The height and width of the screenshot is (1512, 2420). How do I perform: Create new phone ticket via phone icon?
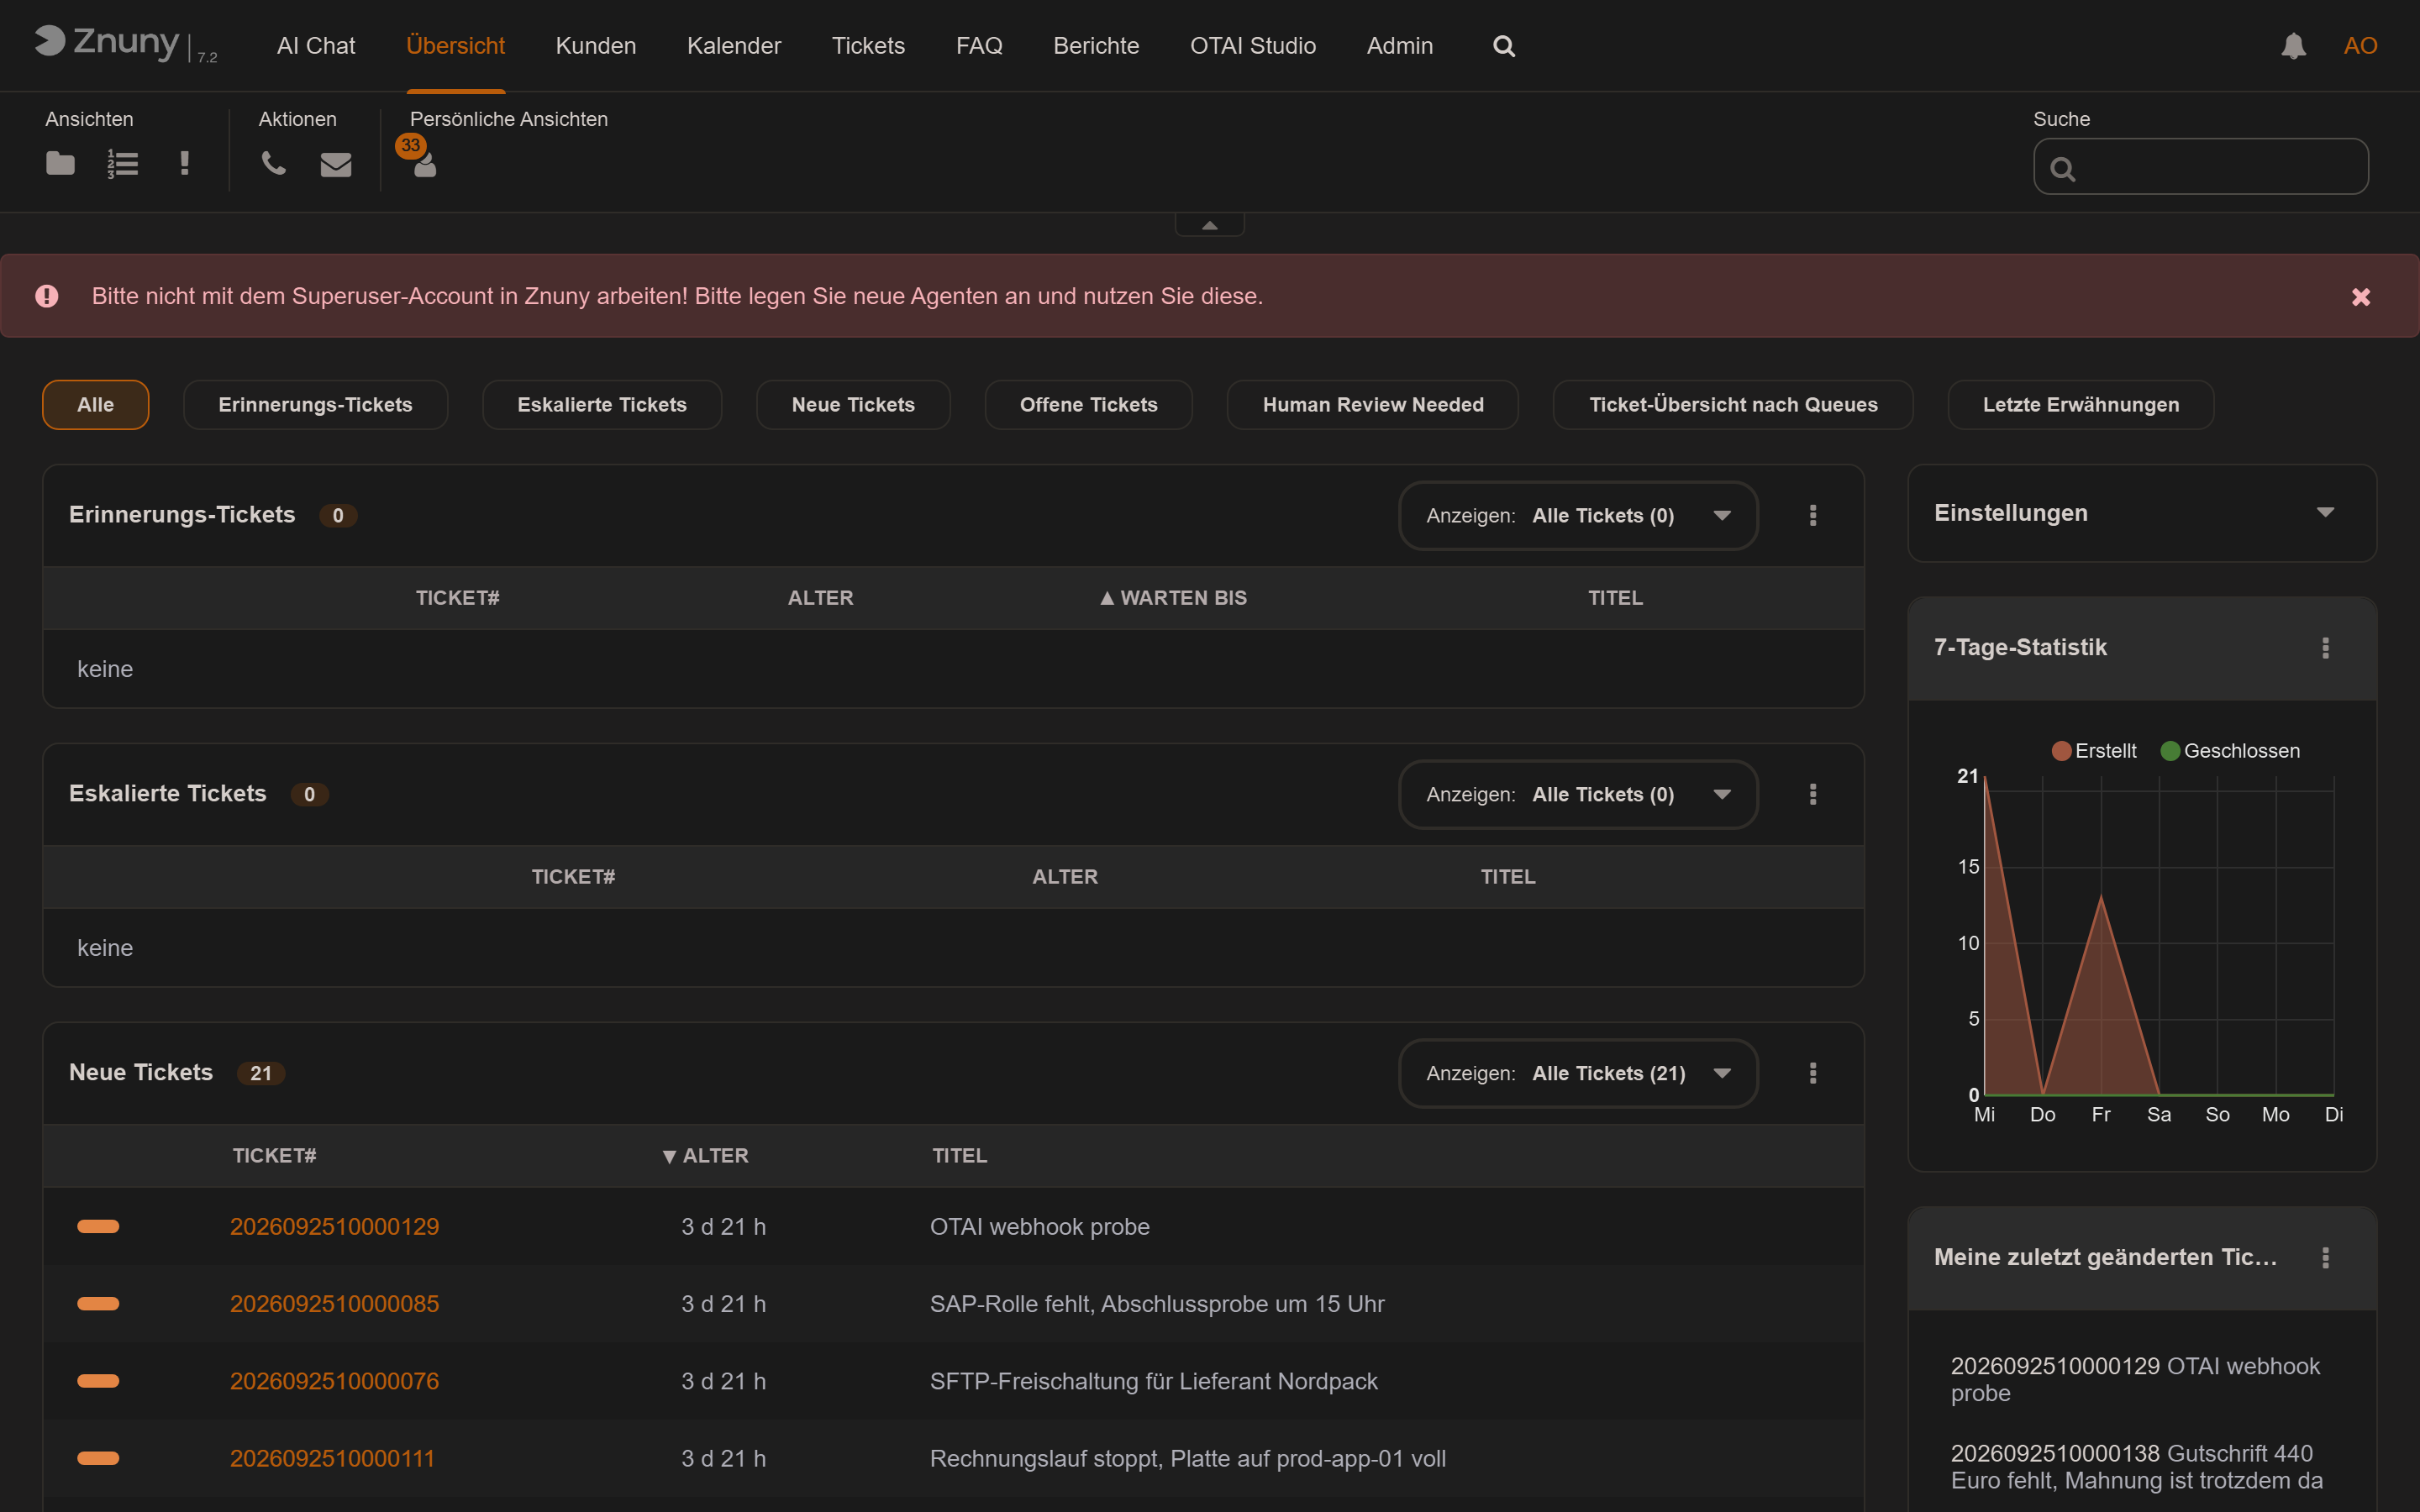(273, 163)
